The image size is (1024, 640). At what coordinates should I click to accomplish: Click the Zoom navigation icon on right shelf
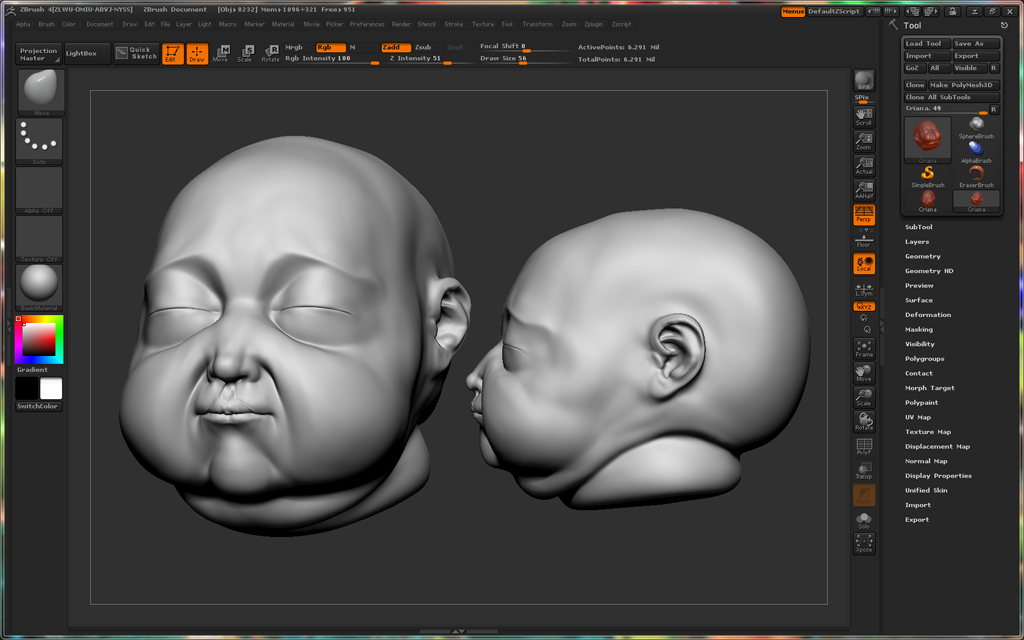[x=864, y=141]
